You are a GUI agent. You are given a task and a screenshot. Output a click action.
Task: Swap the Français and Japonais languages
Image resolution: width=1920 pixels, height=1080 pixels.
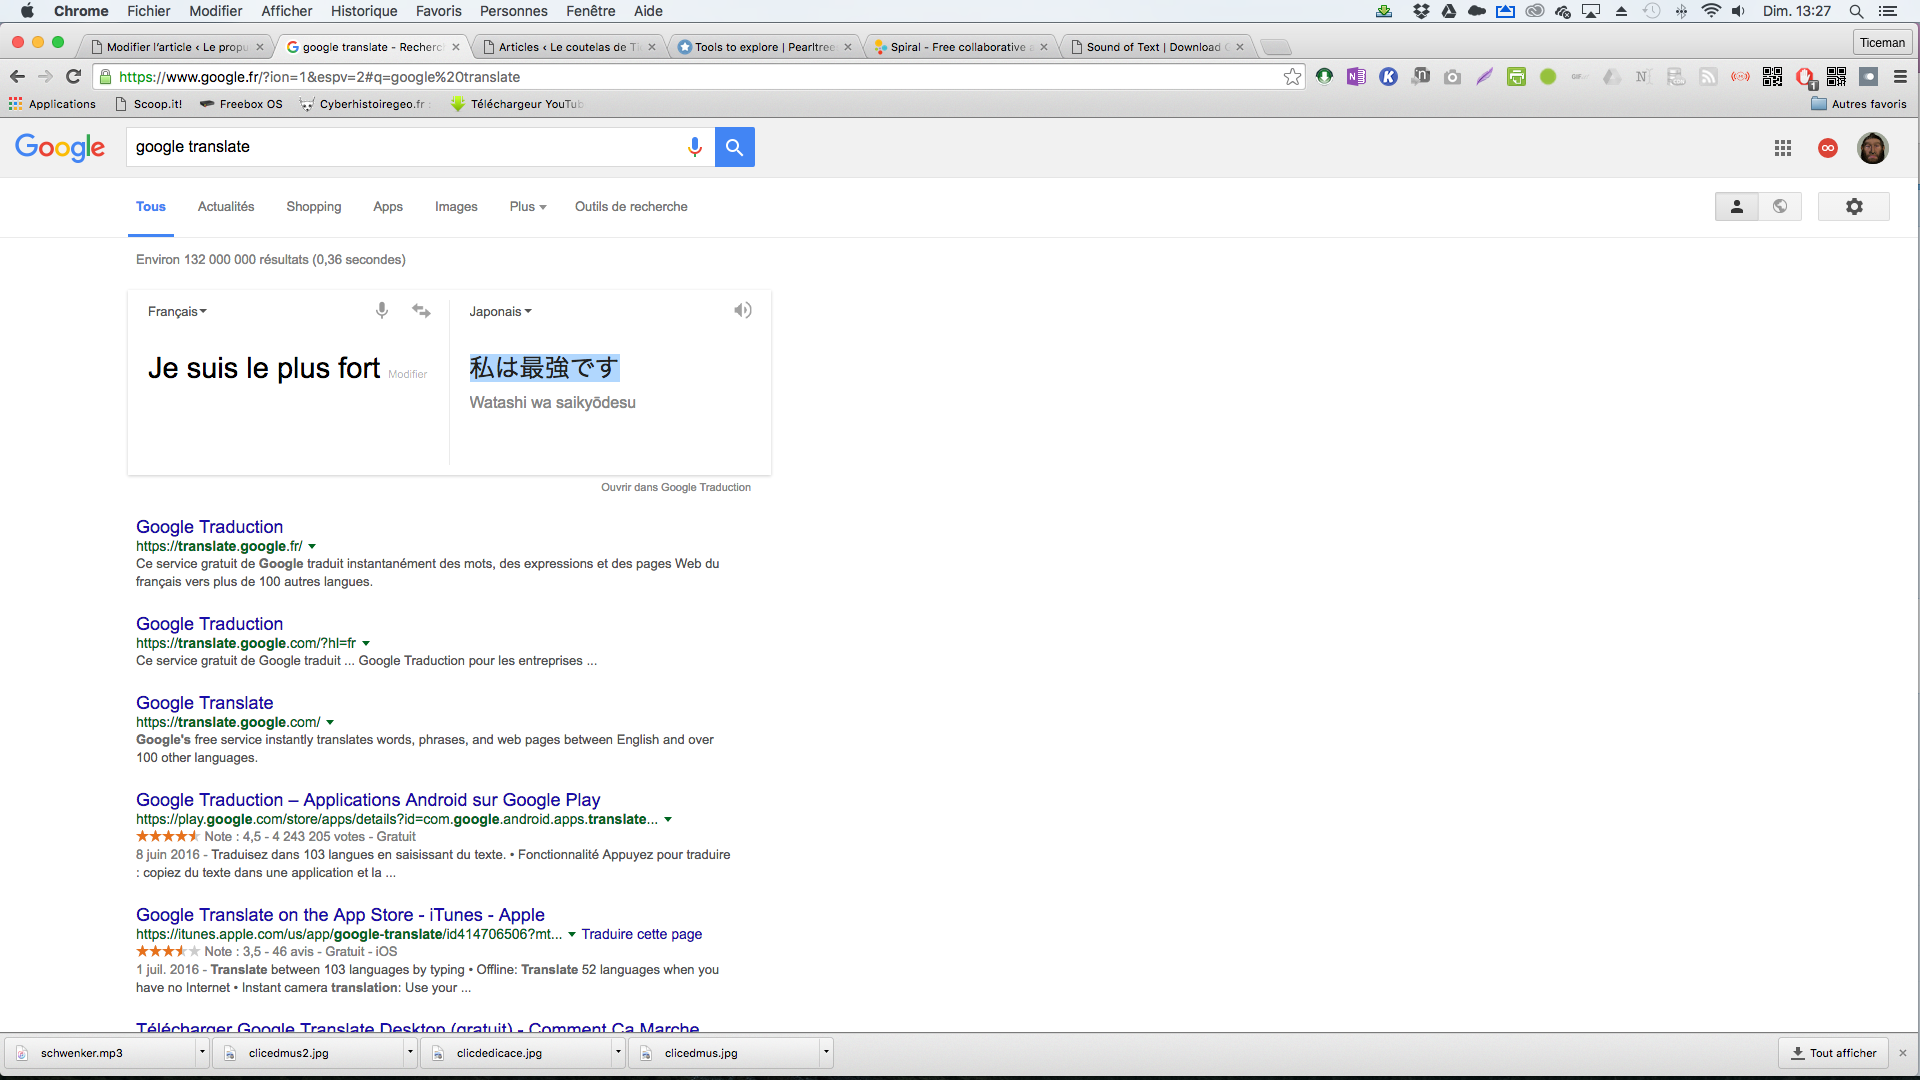pyautogui.click(x=422, y=311)
